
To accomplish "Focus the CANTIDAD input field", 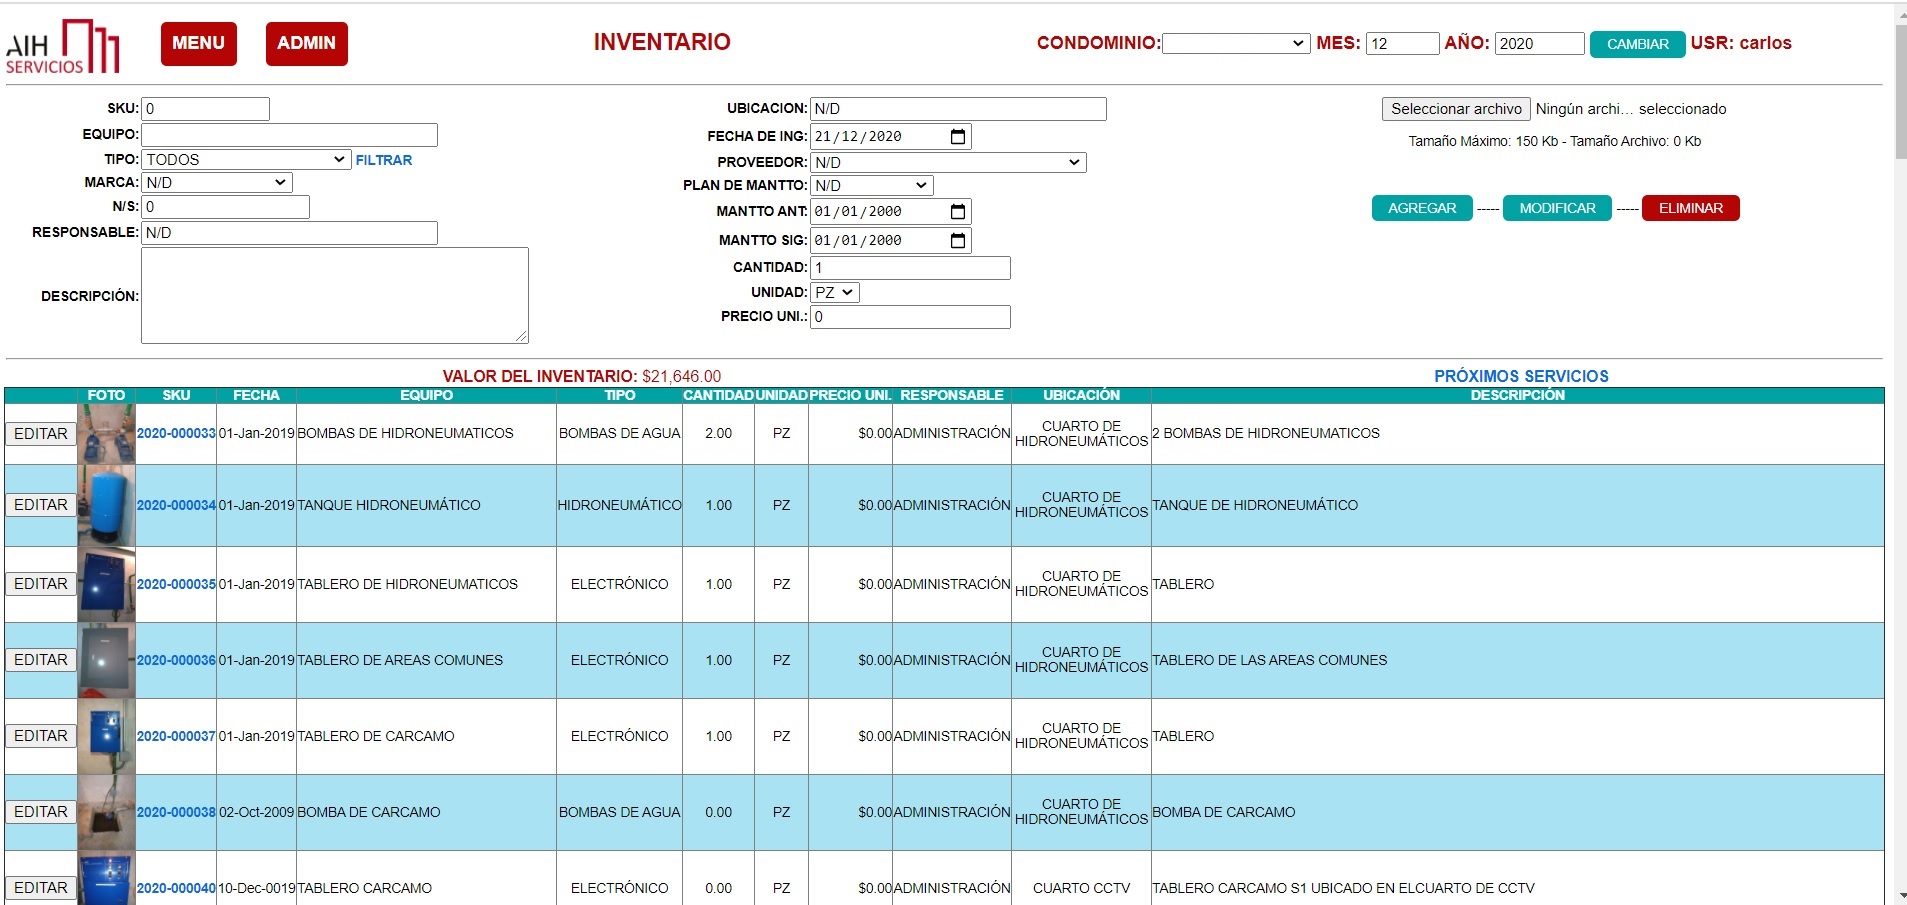I will point(910,268).
